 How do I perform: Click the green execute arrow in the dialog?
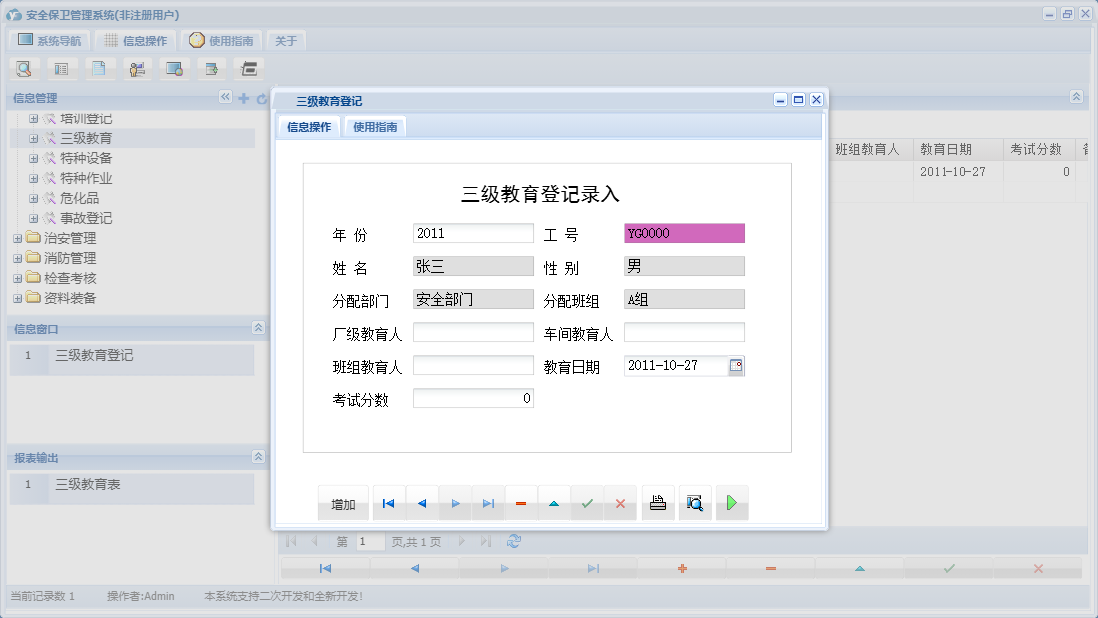point(731,503)
